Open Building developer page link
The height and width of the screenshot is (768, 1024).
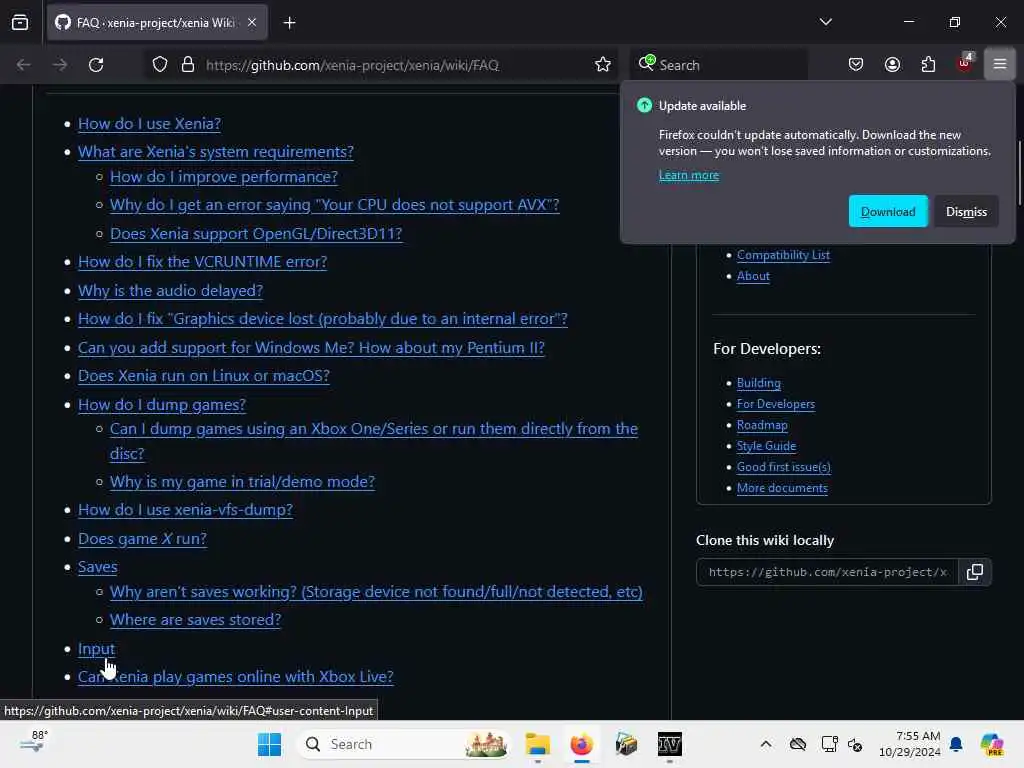click(x=758, y=383)
